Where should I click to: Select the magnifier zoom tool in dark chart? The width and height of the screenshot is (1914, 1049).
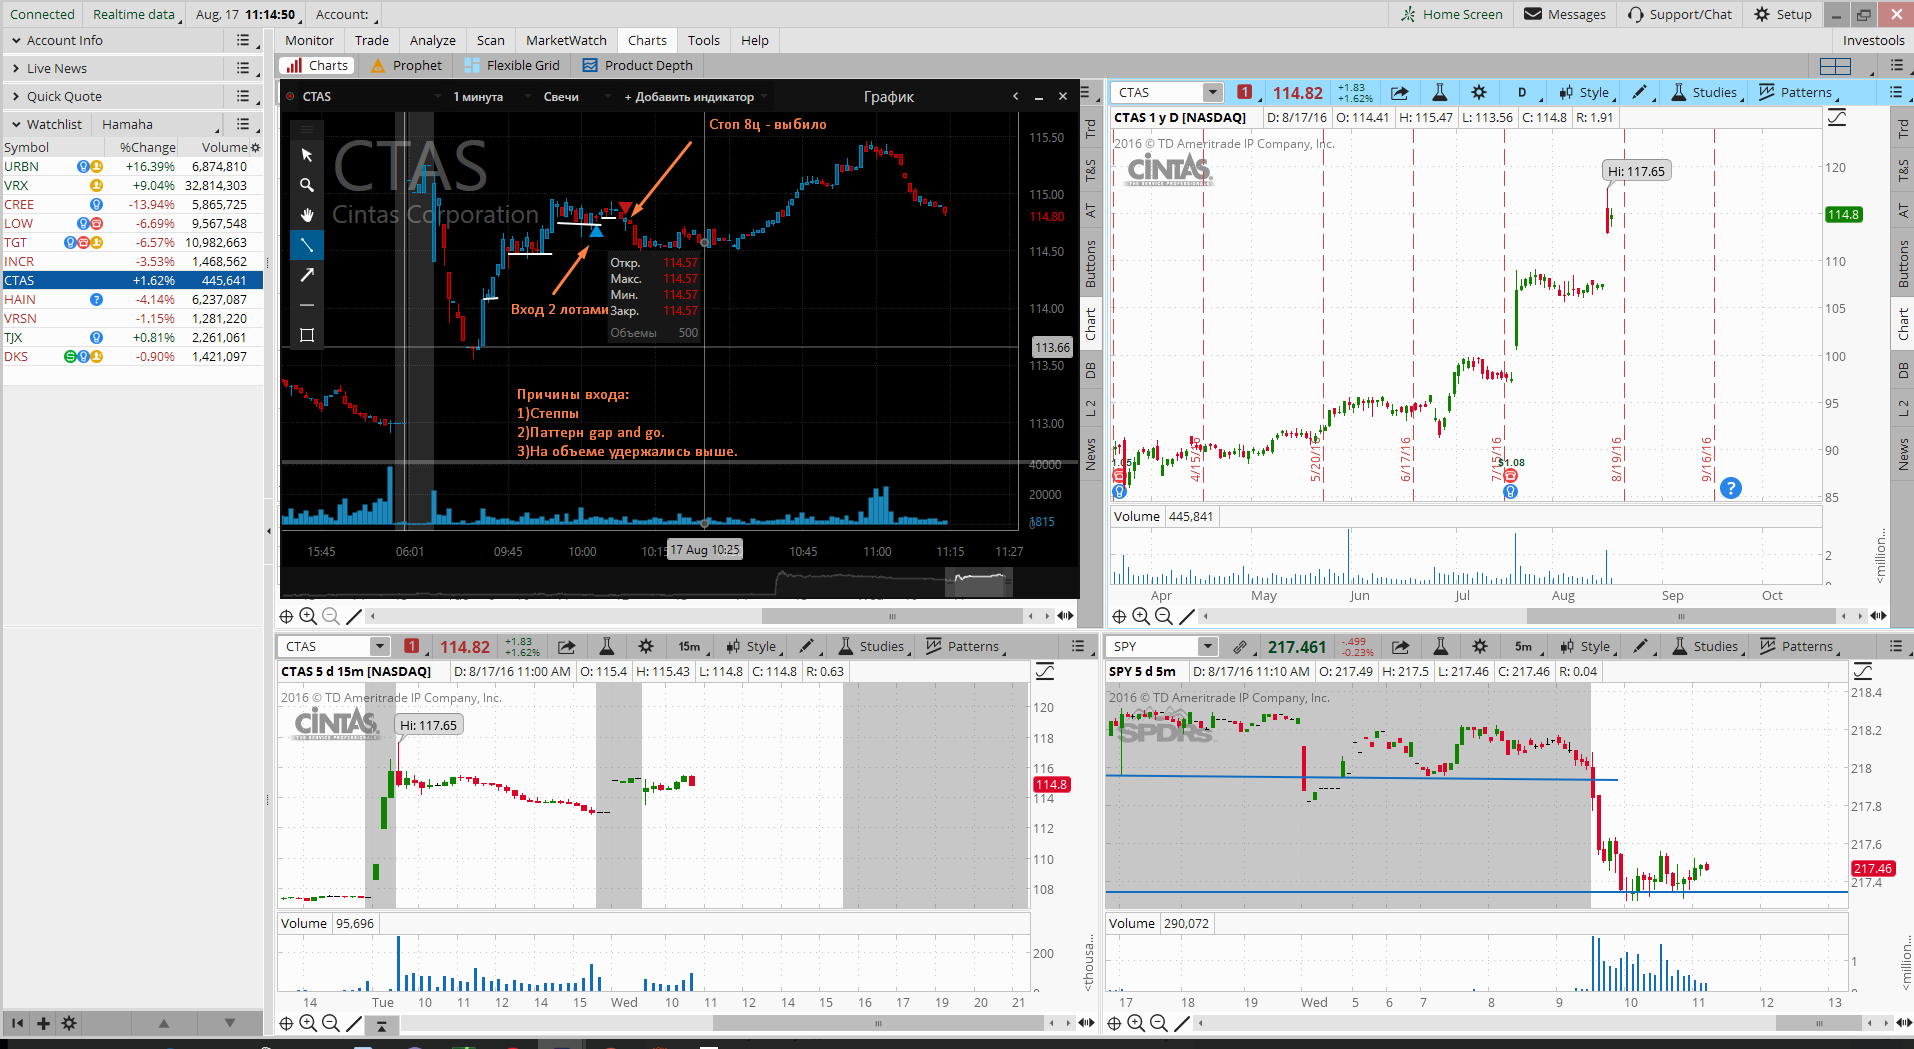click(x=307, y=185)
